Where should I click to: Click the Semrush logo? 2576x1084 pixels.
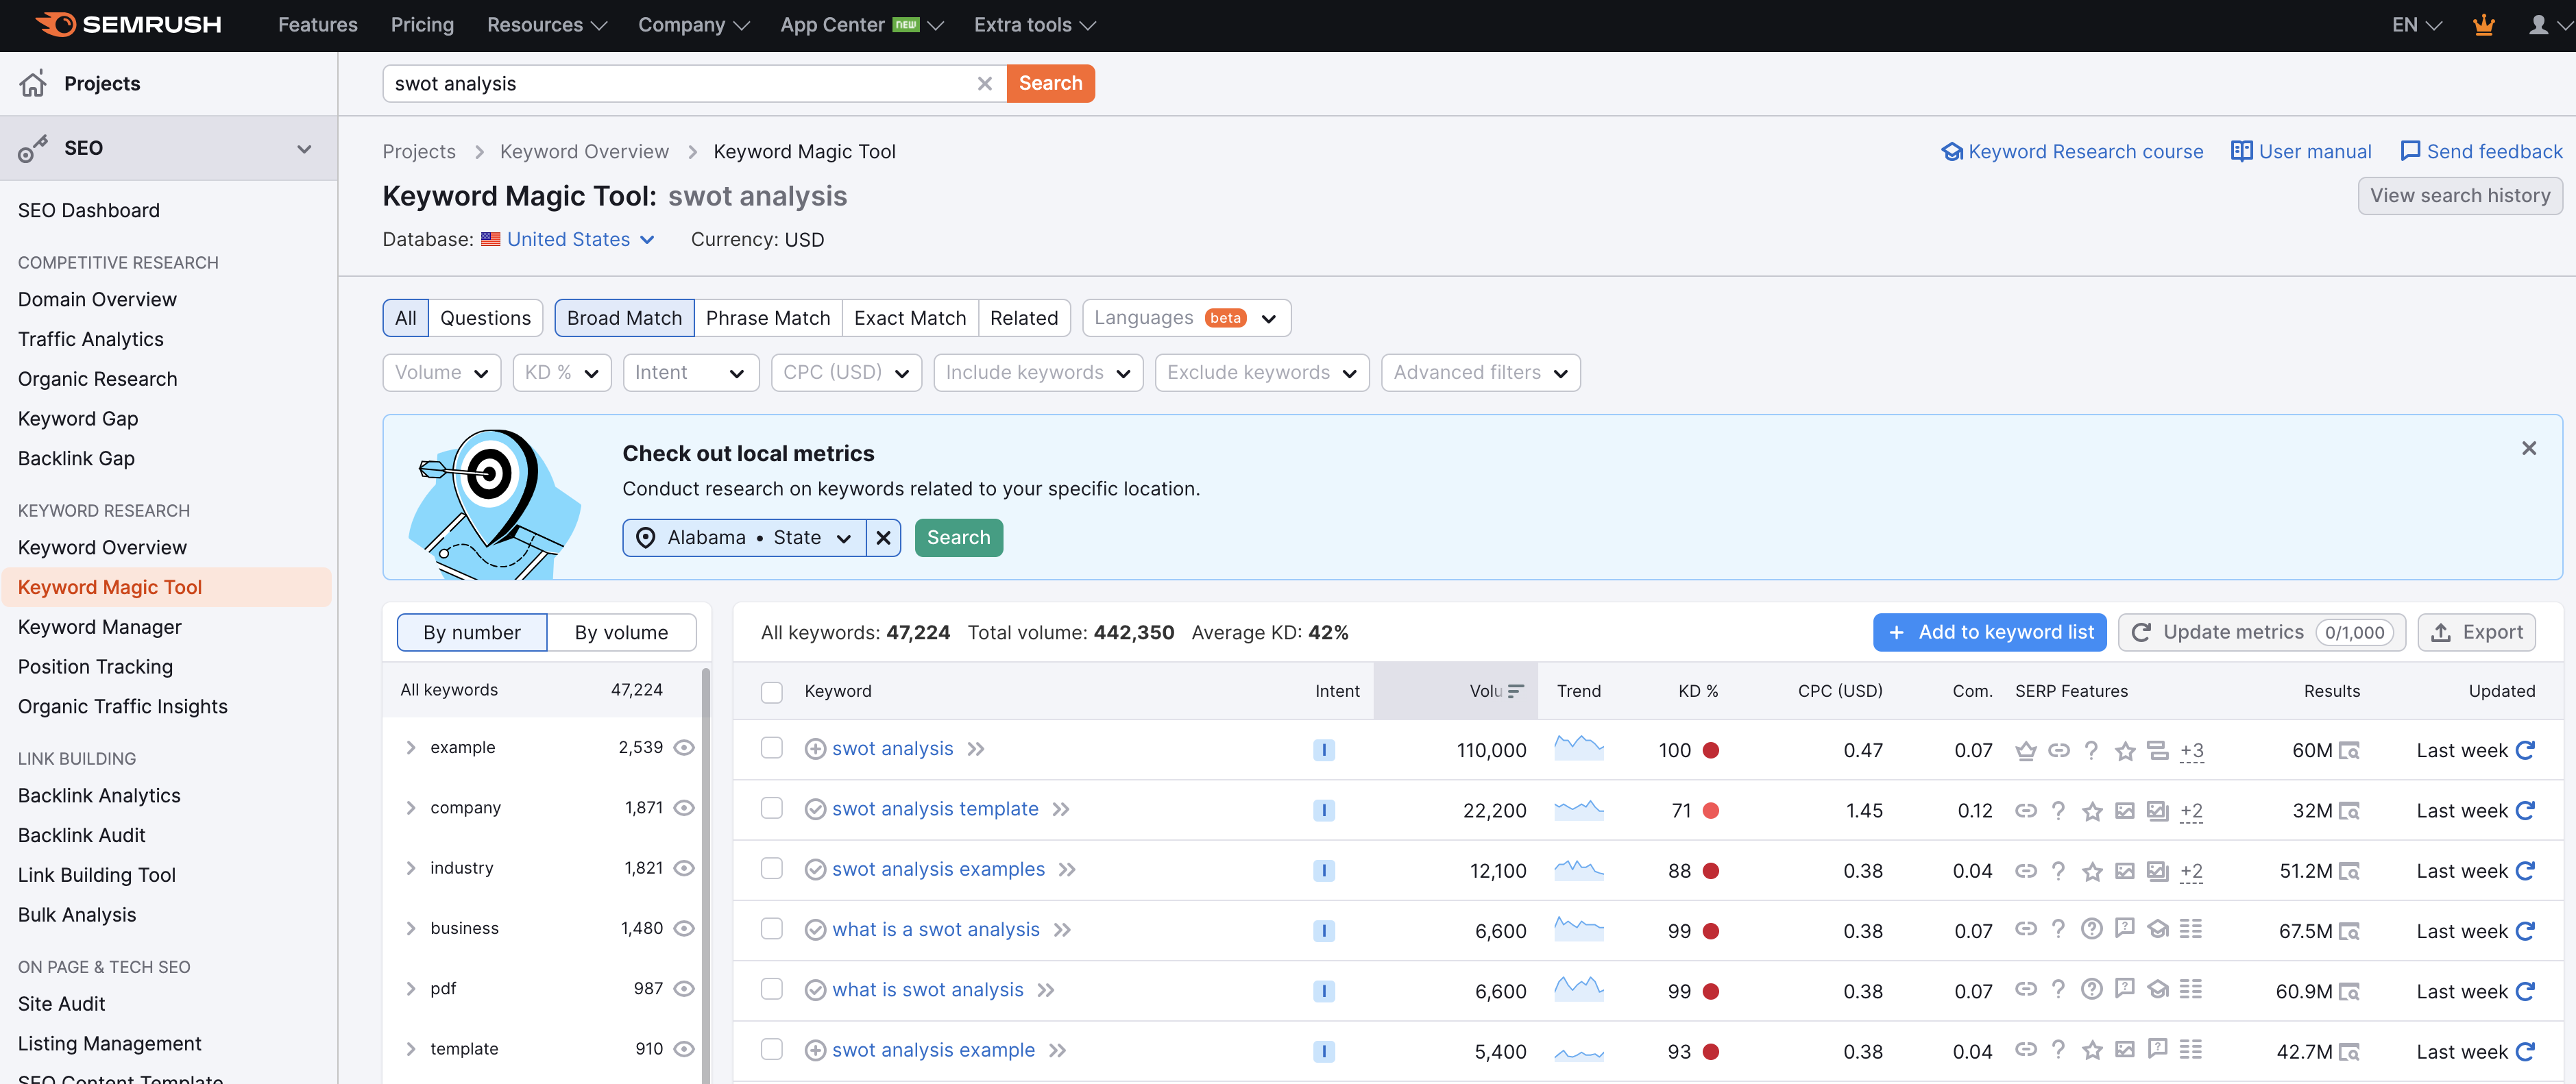[x=128, y=25]
